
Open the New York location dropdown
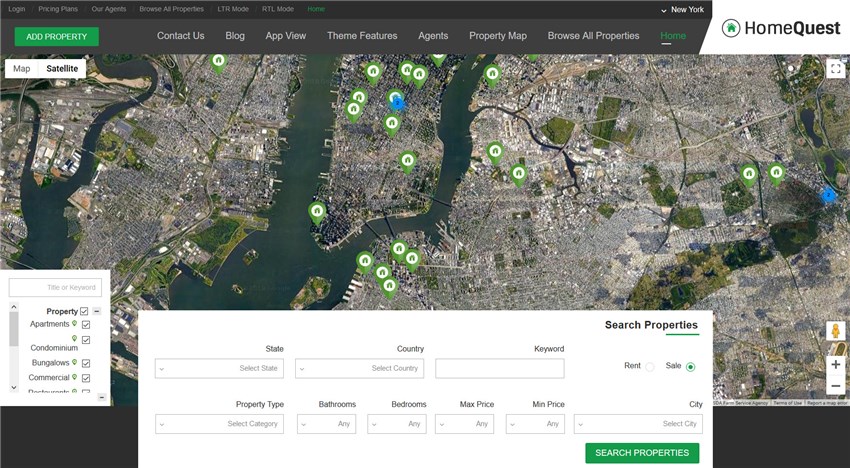click(x=682, y=10)
